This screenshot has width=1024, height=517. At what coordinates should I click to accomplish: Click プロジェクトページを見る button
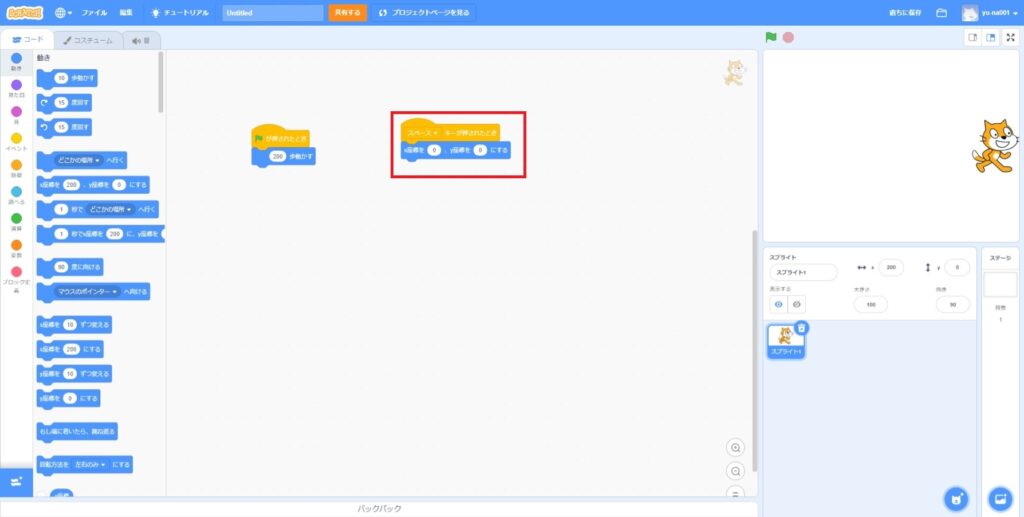click(423, 12)
